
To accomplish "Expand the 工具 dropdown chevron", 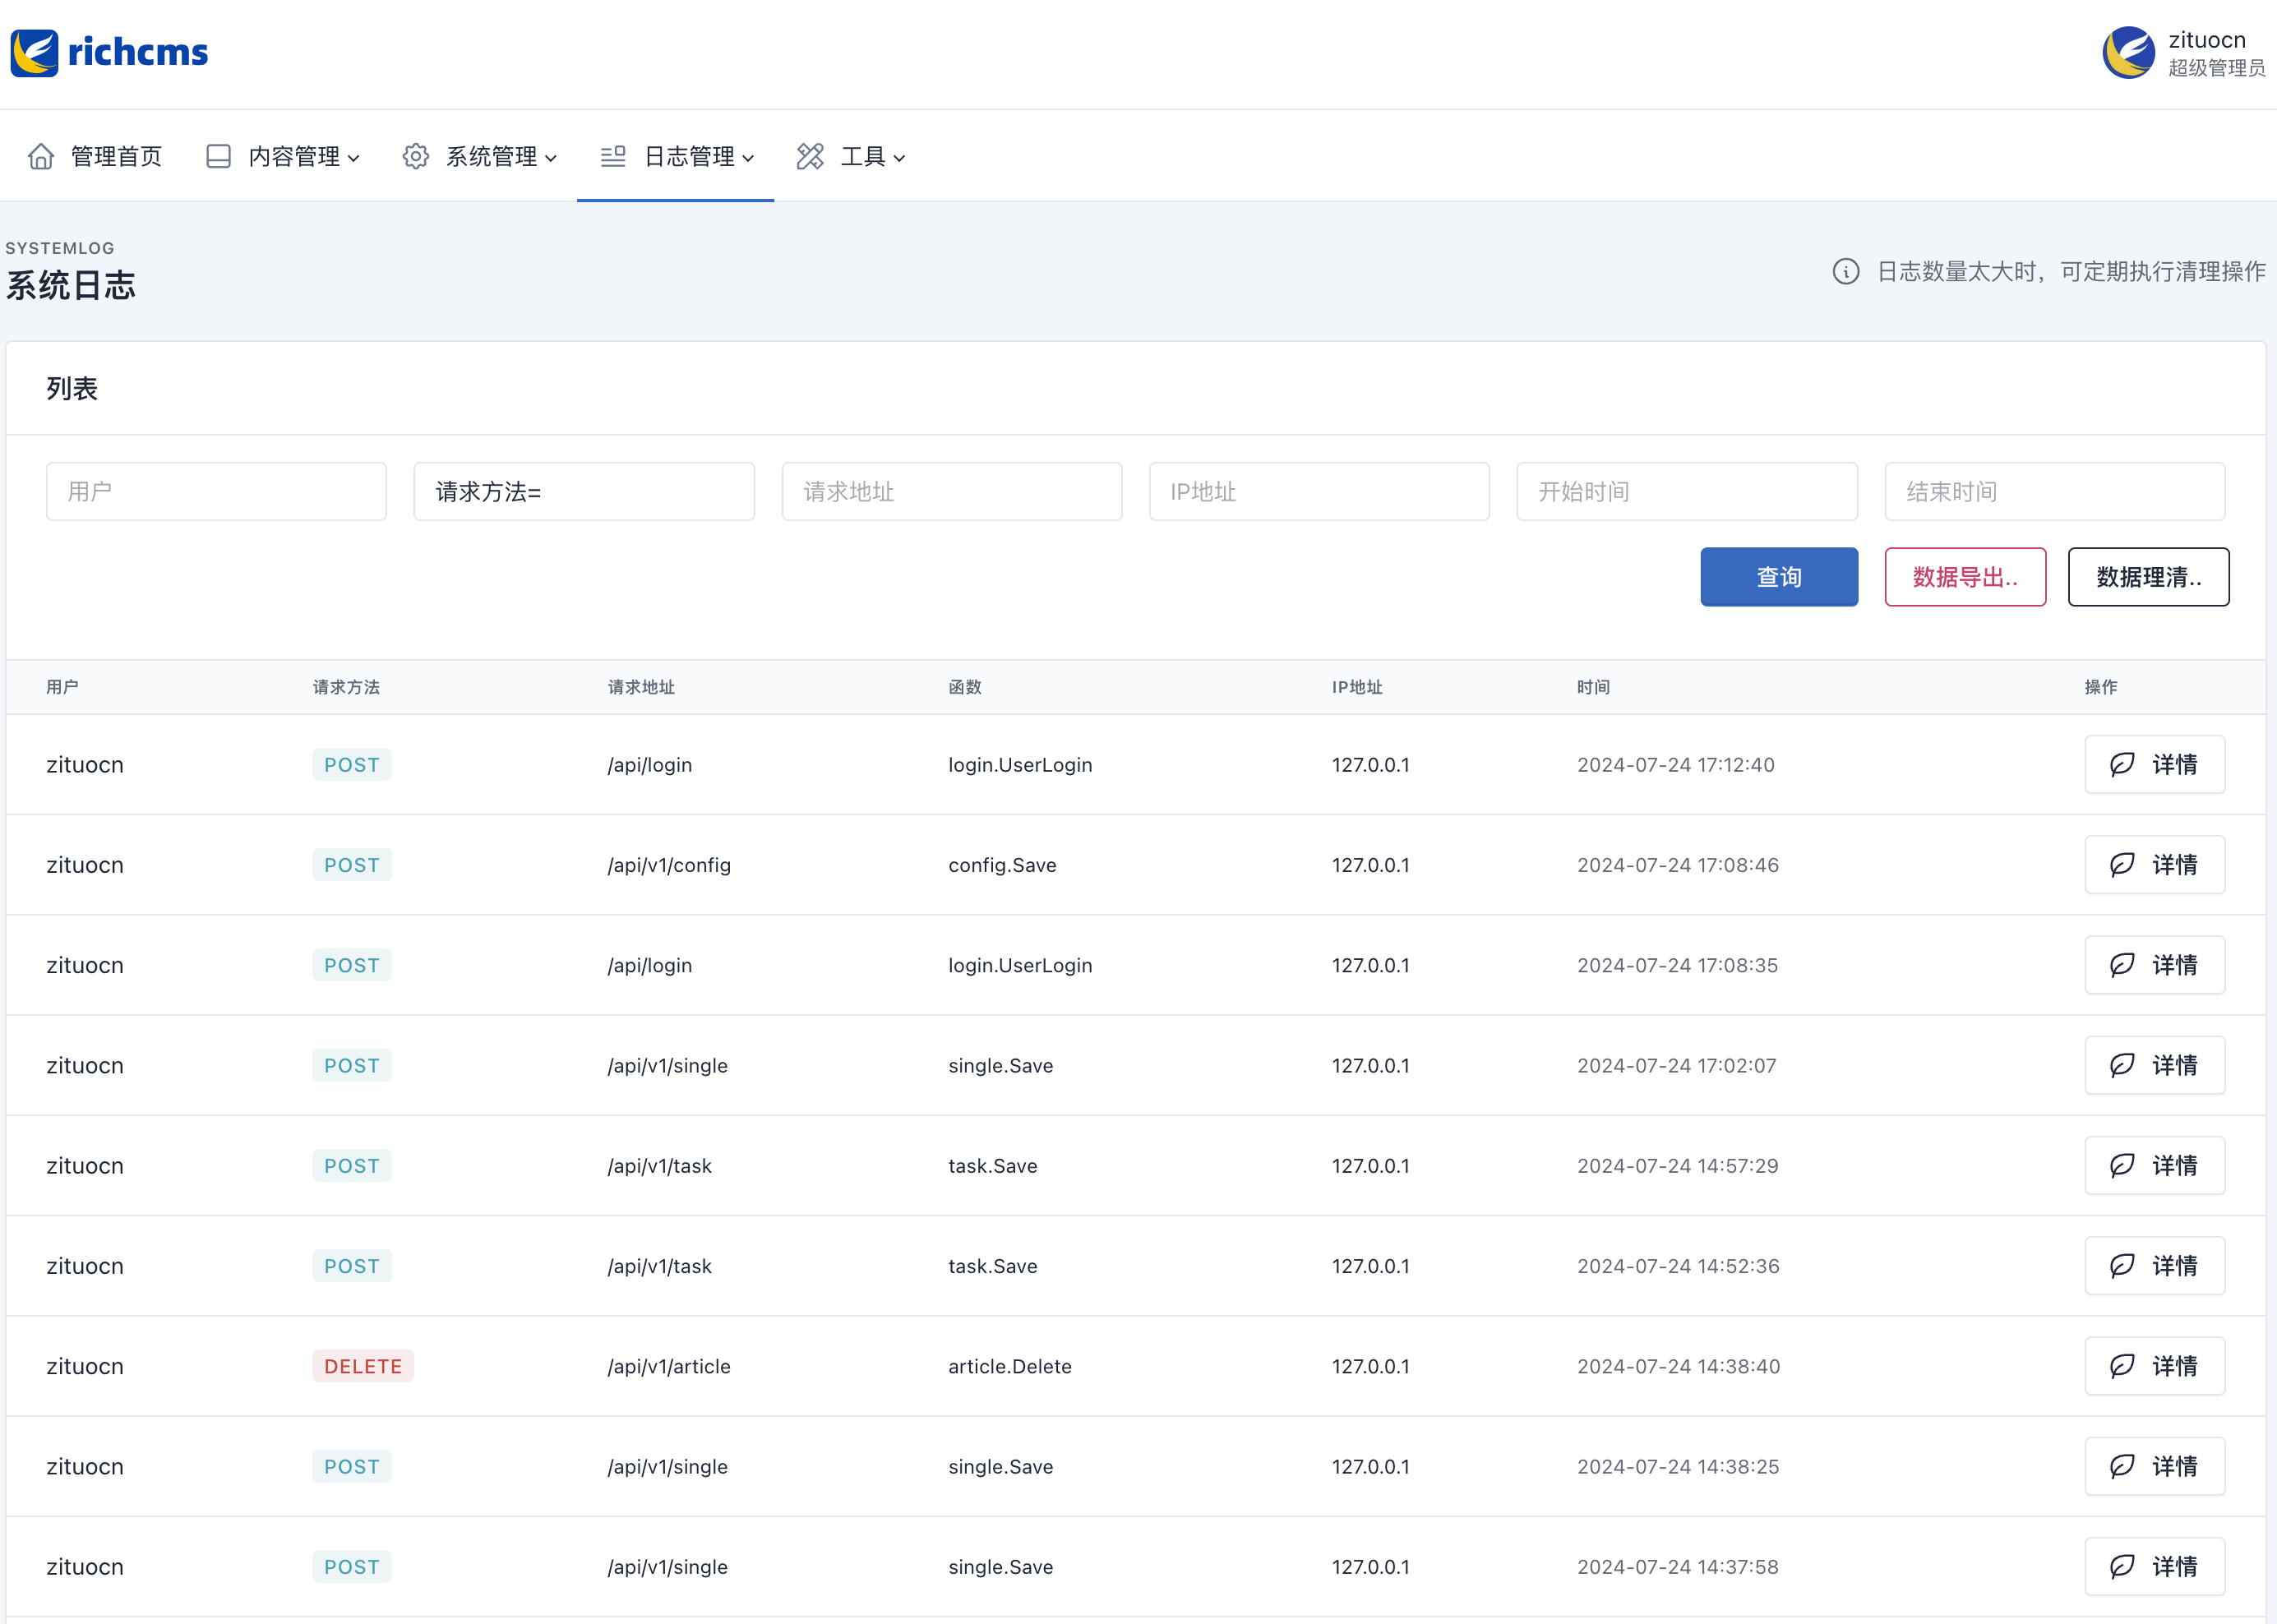I will tap(899, 158).
